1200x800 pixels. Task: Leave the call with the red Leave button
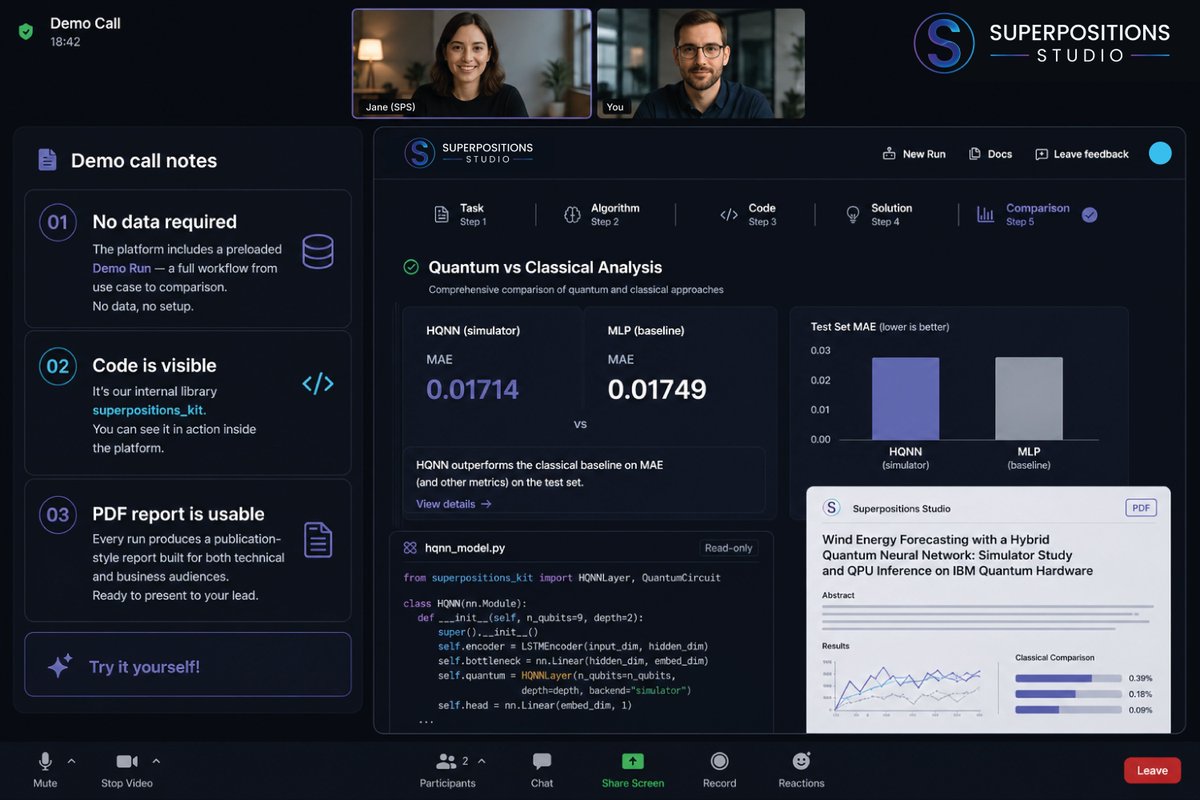coord(1152,770)
